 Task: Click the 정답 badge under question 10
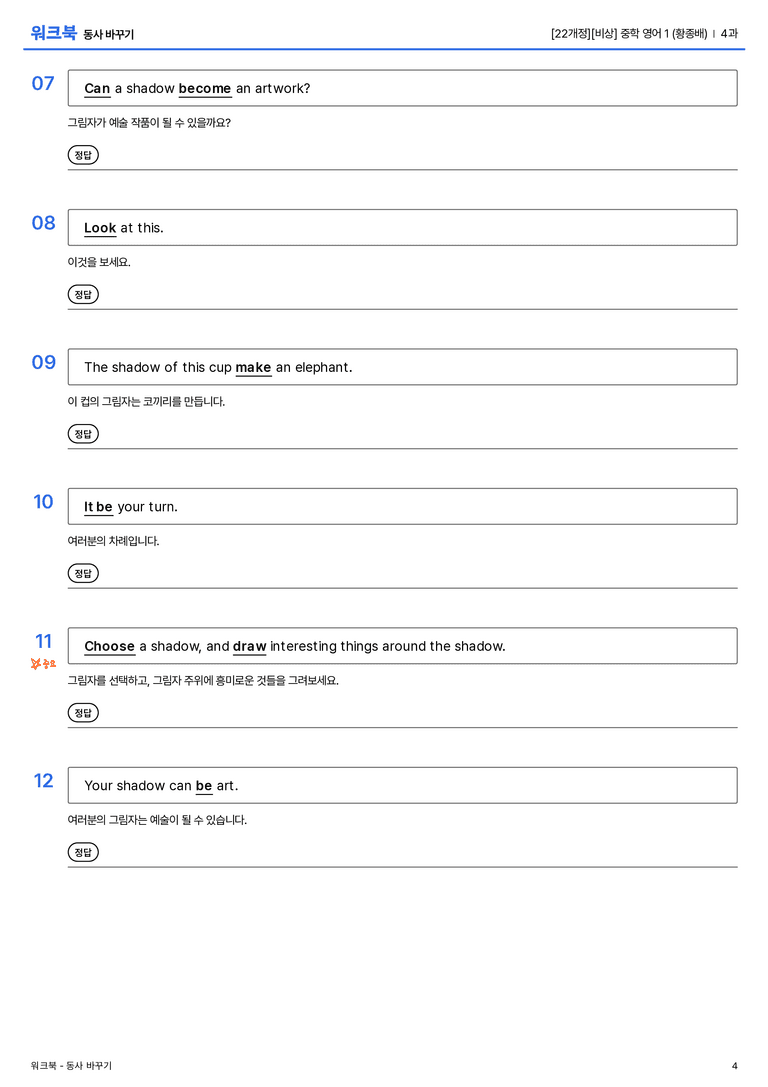click(83, 573)
